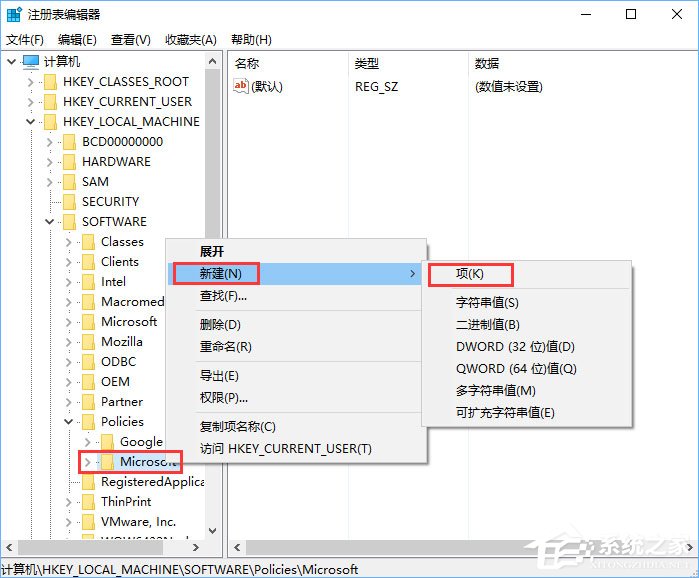The image size is (699, 578).
Task: Expand the Microsoft key under Policies
Action: click(87, 462)
